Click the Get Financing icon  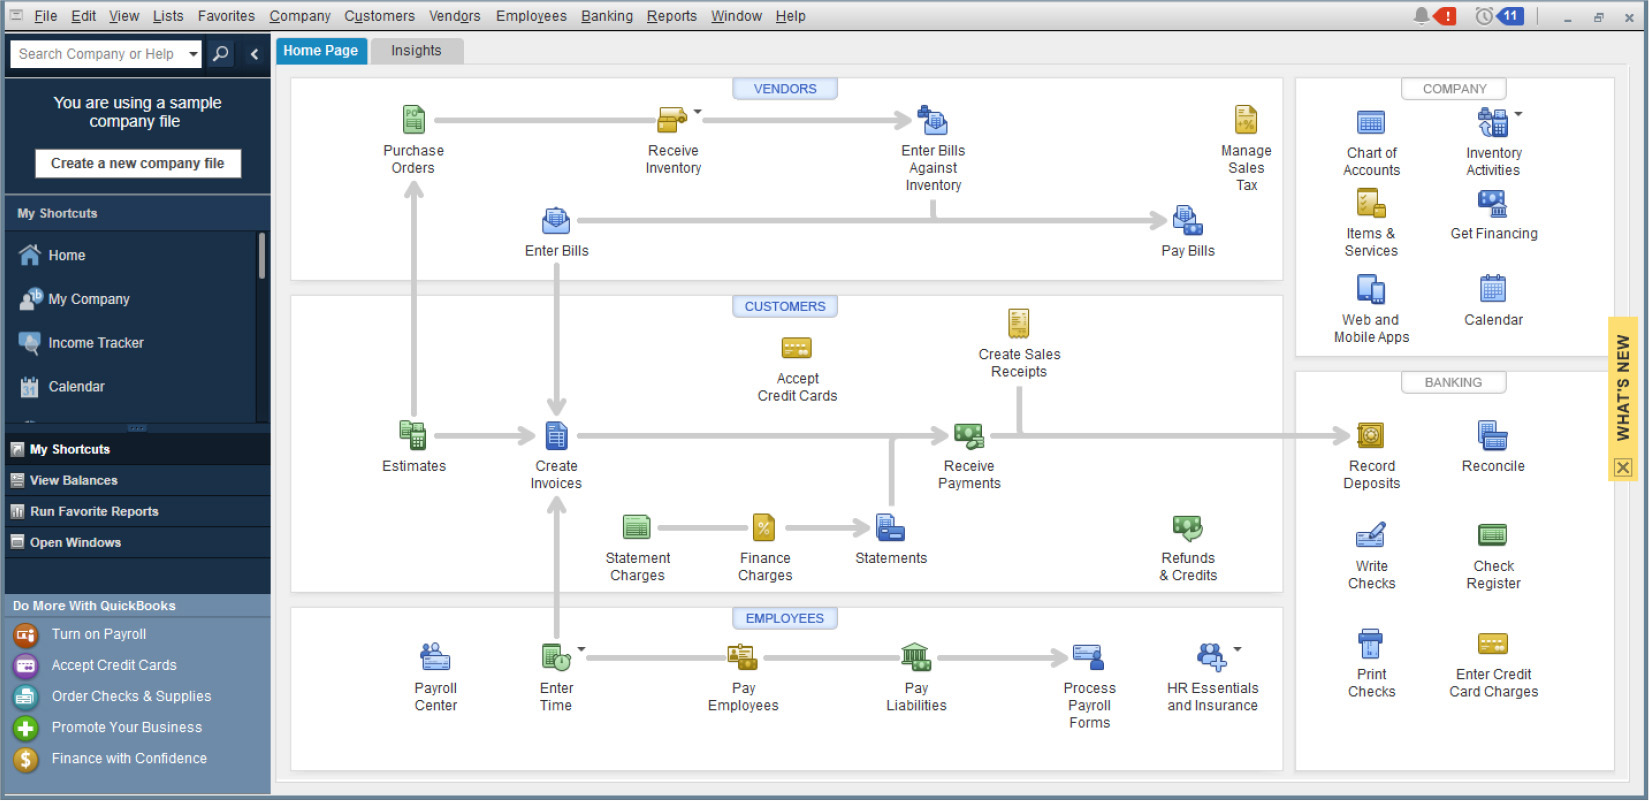1493,204
